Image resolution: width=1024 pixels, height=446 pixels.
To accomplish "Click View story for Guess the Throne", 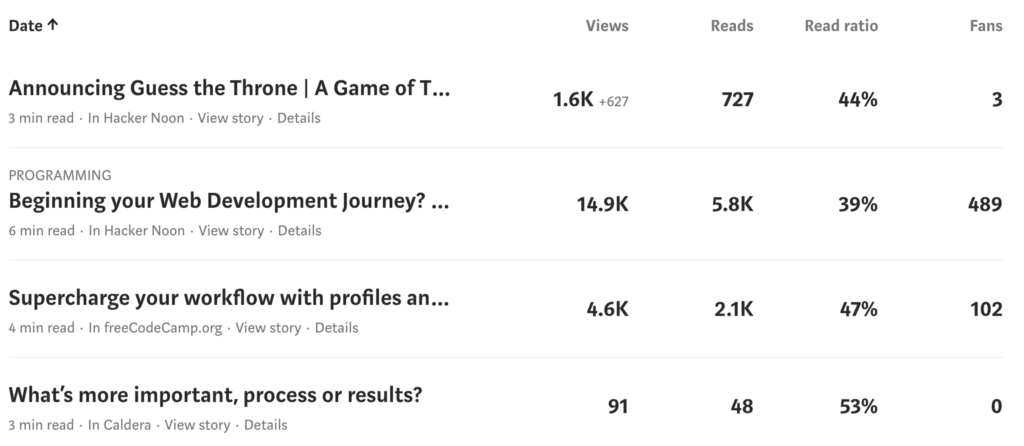I will click(x=231, y=118).
